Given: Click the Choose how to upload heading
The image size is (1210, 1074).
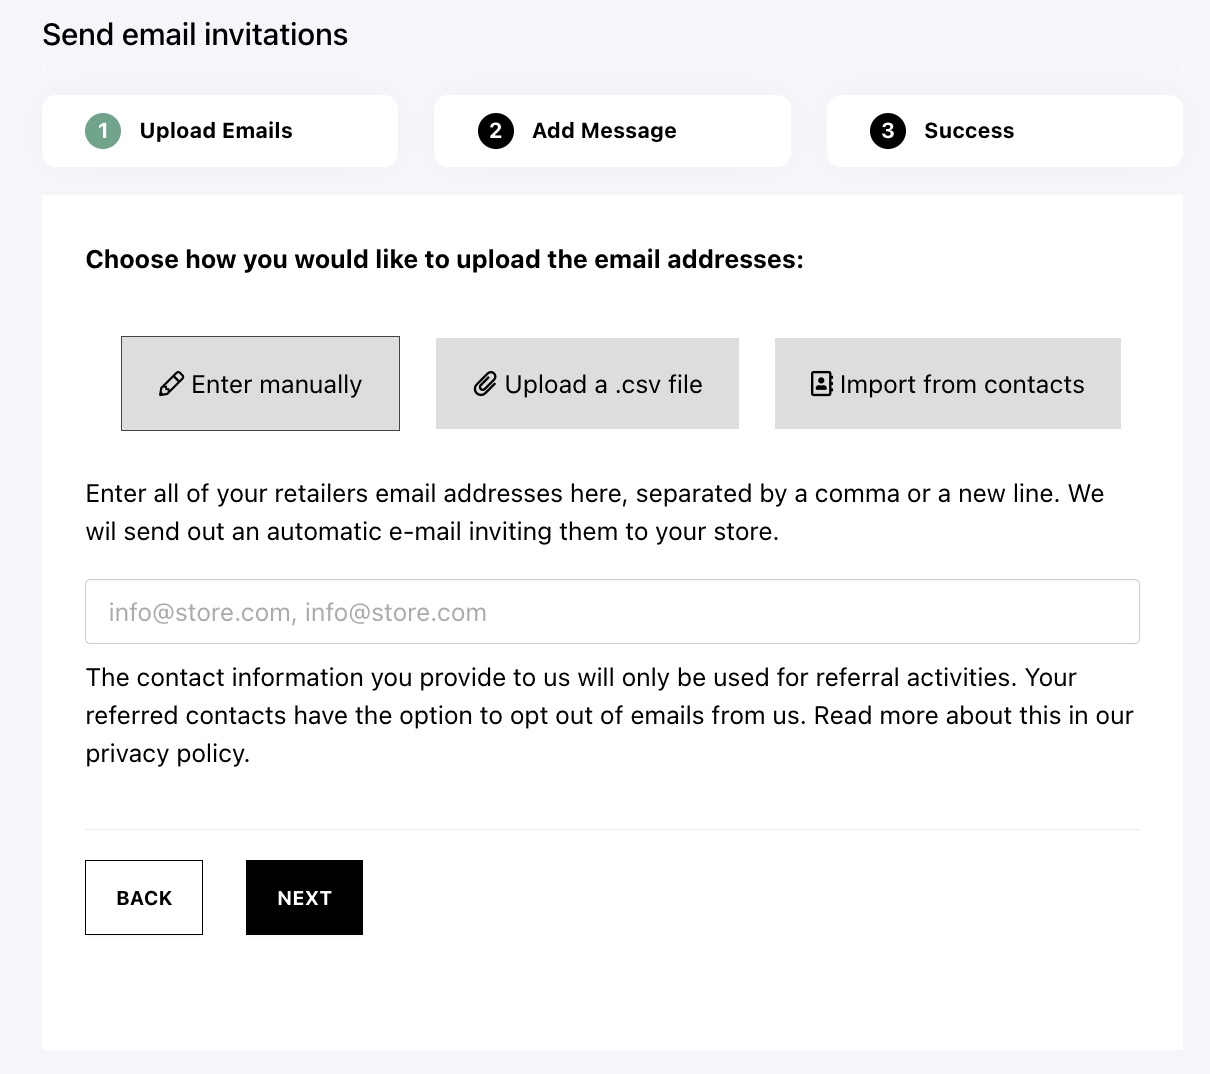Looking at the screenshot, I should point(445,260).
